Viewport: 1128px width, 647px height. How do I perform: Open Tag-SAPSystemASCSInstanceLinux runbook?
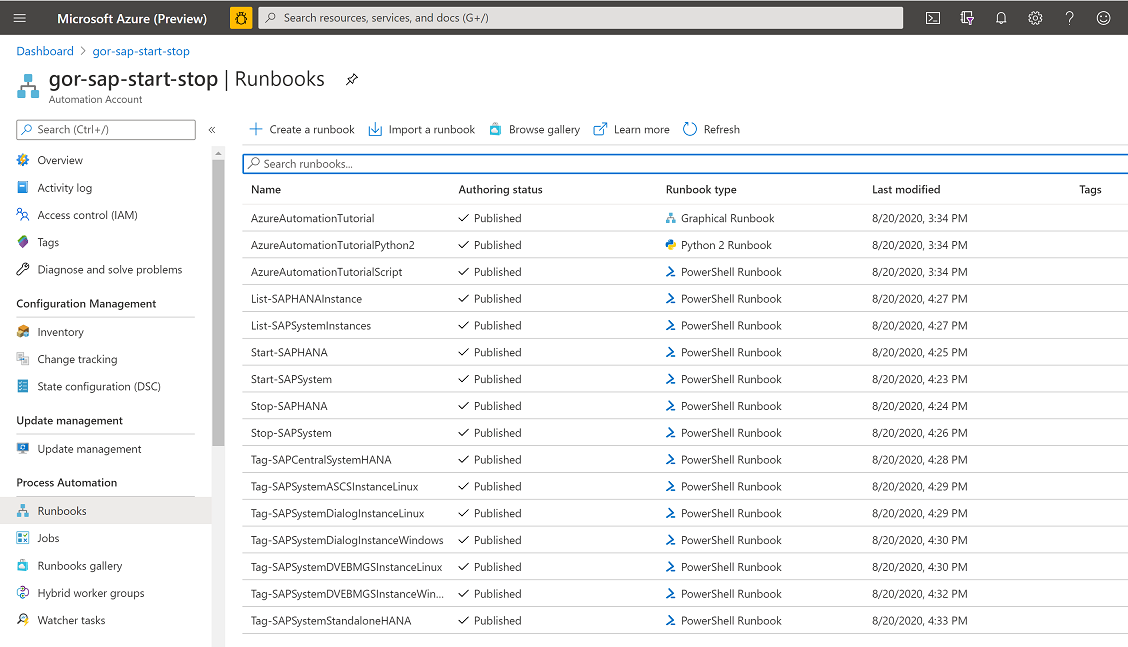(x=334, y=487)
